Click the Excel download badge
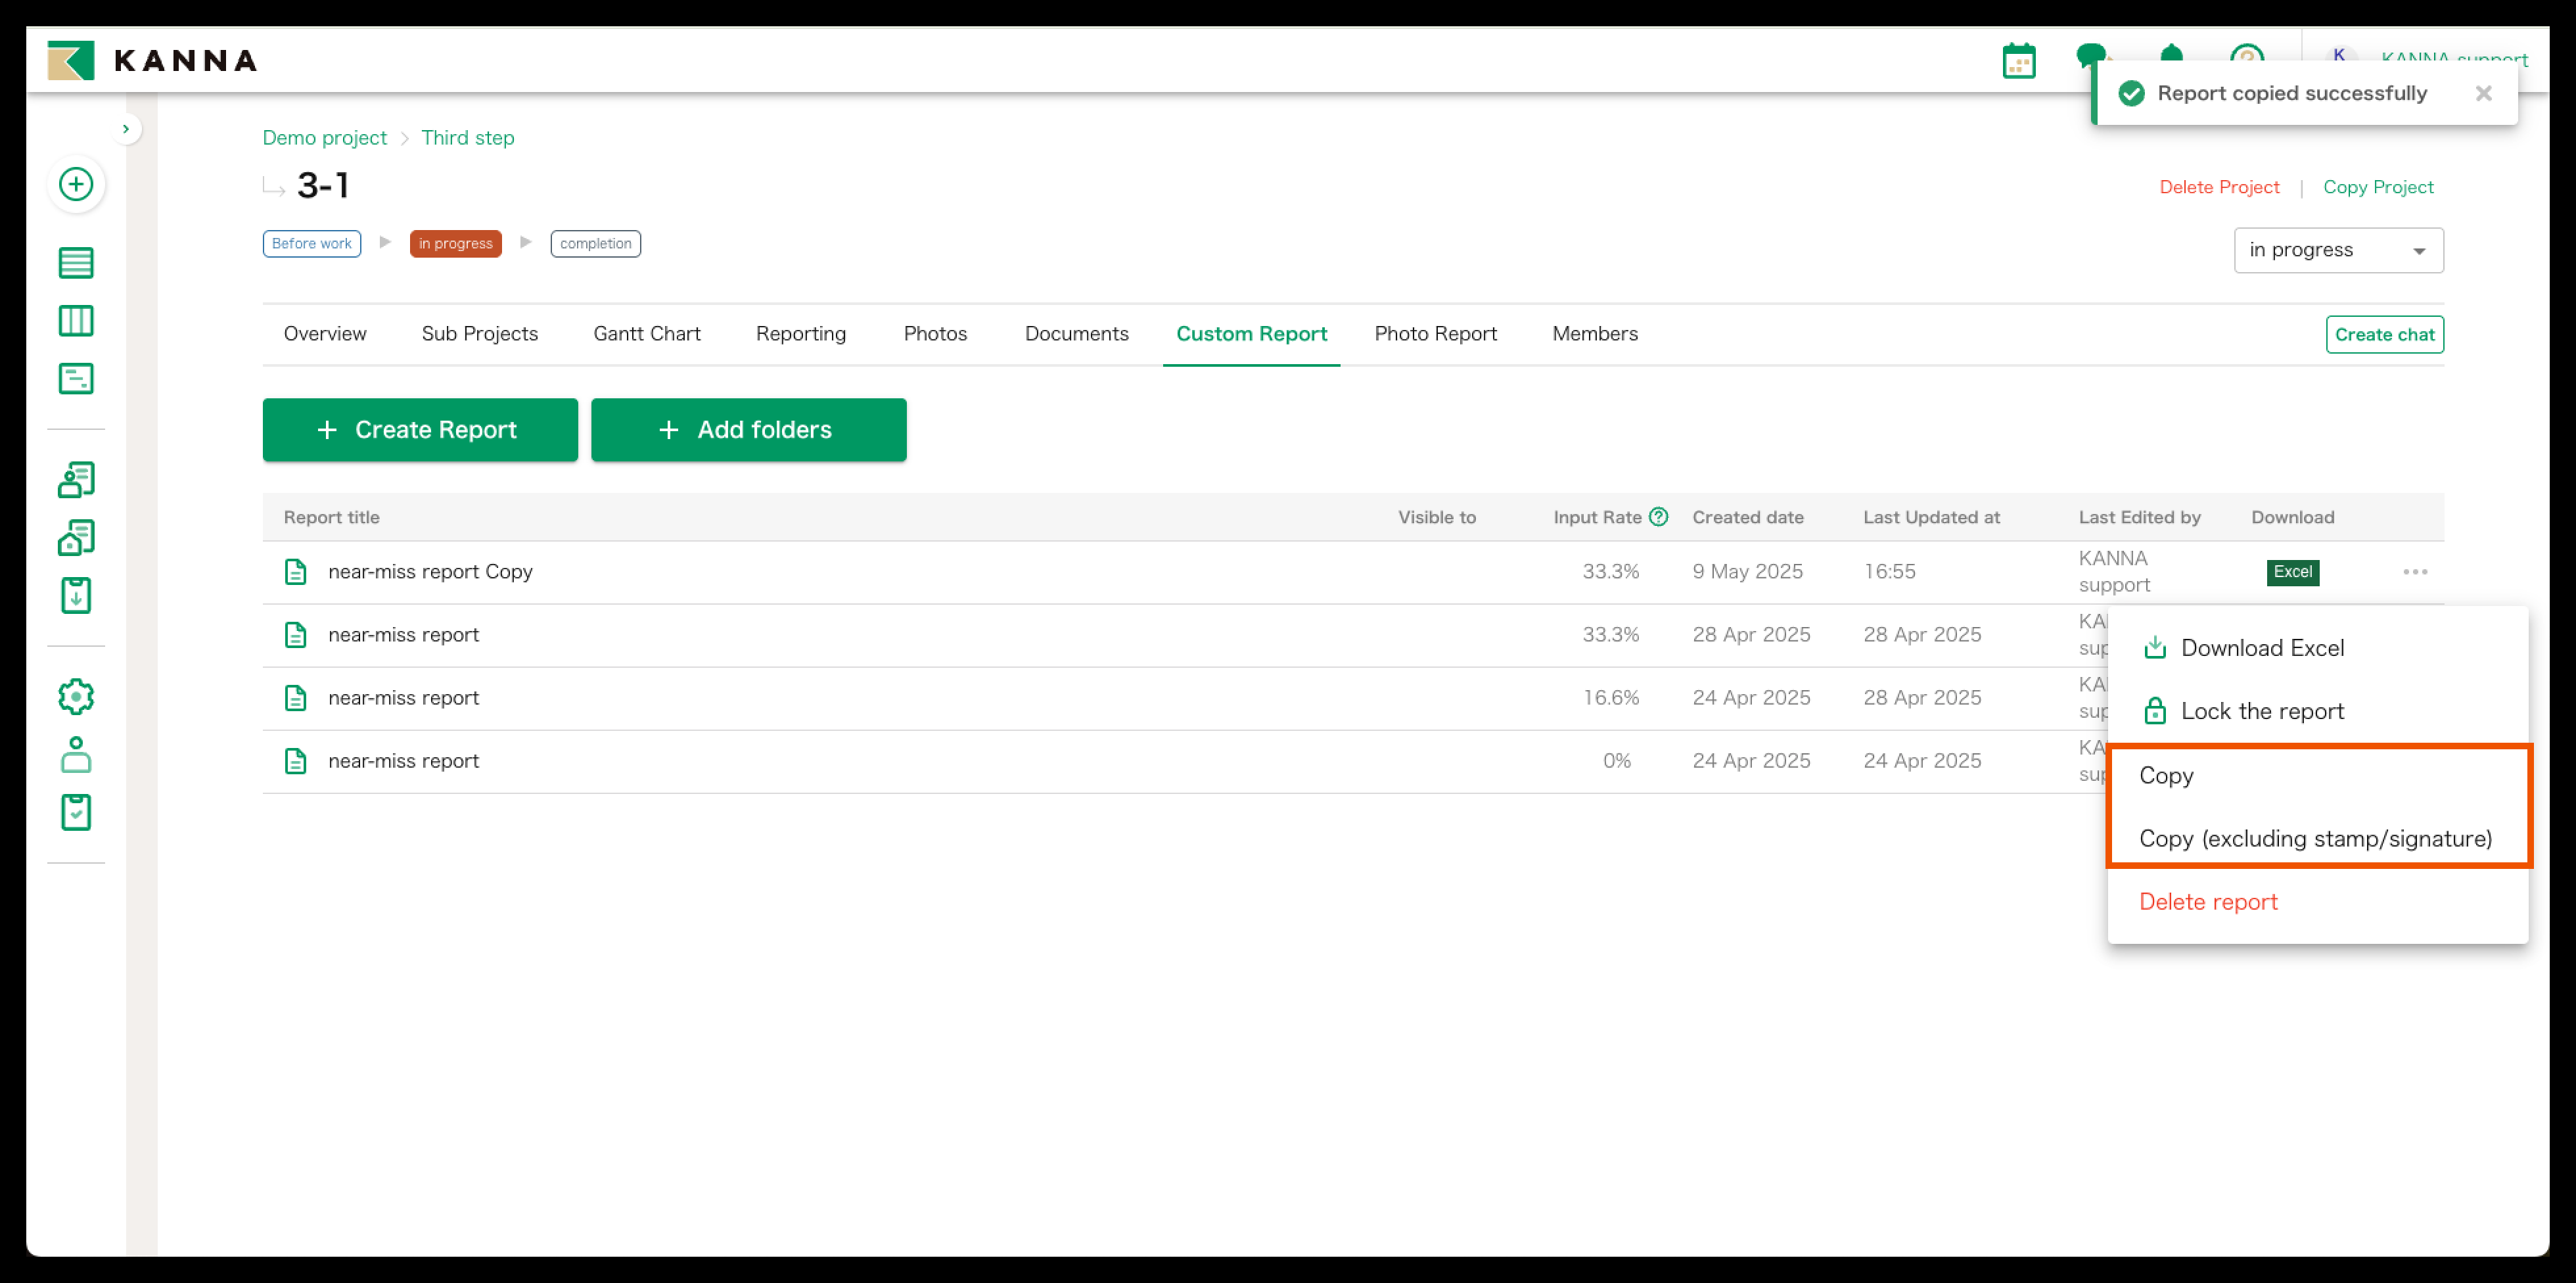This screenshot has height=1283, width=2576. coord(2292,572)
